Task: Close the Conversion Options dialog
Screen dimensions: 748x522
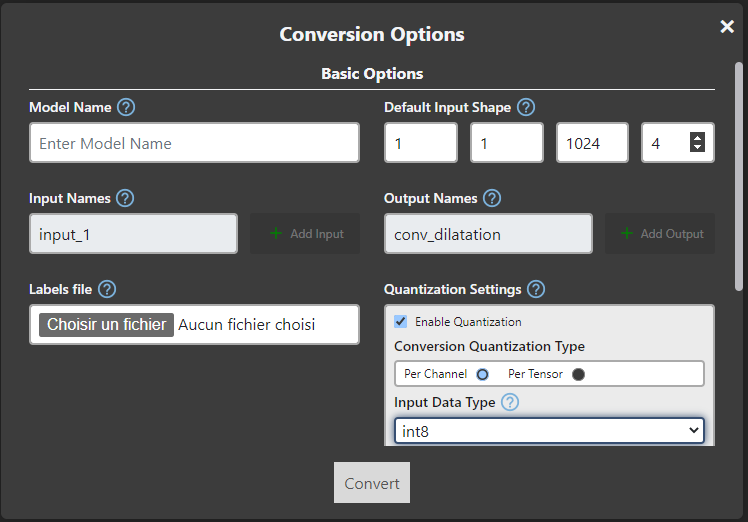Action: [x=727, y=27]
